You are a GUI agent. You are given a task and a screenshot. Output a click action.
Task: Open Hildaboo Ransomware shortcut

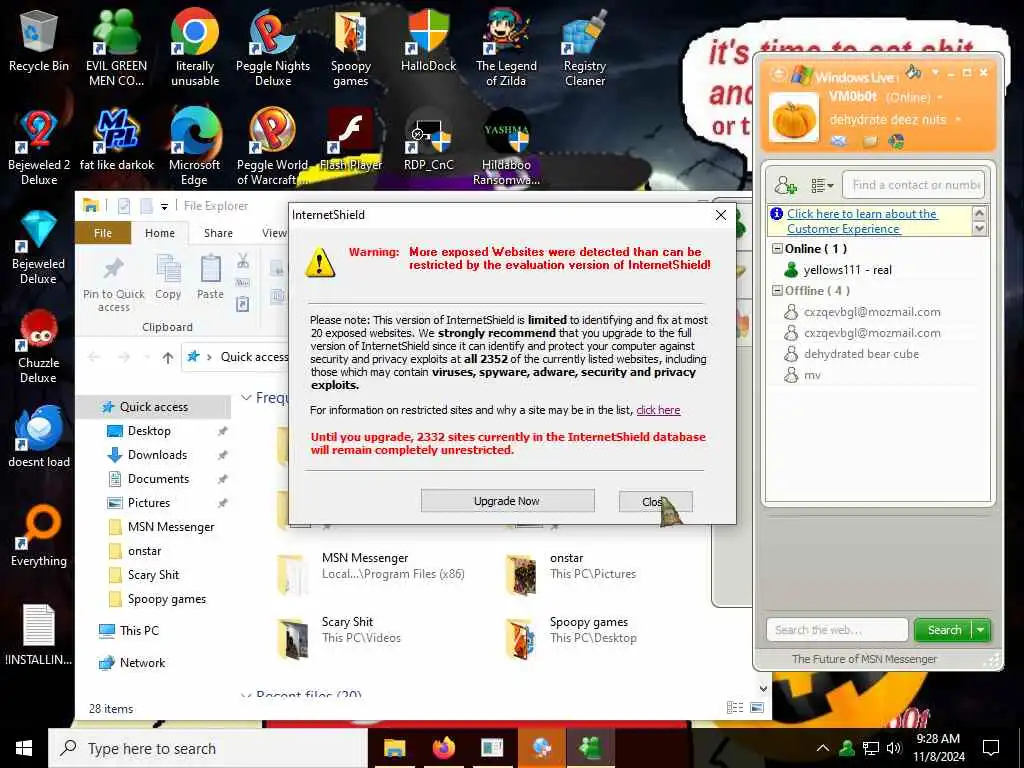tap(506, 147)
